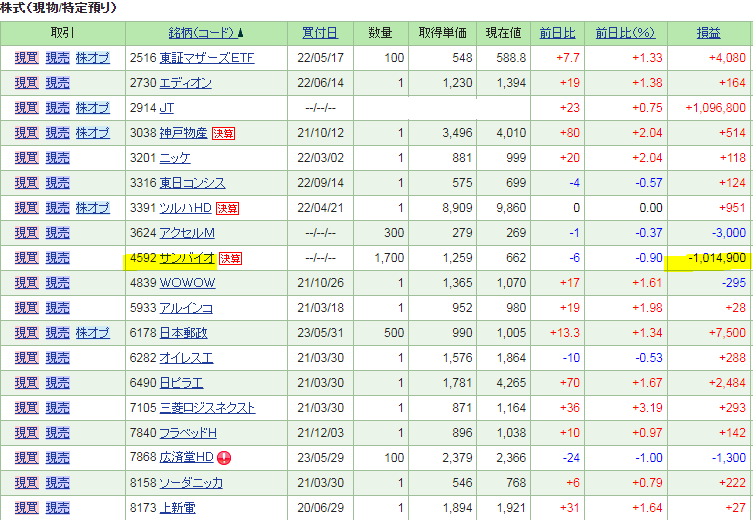Click 現売 in the 日本郵政 row
Screen dimensions: 753x520
[x=58, y=333]
